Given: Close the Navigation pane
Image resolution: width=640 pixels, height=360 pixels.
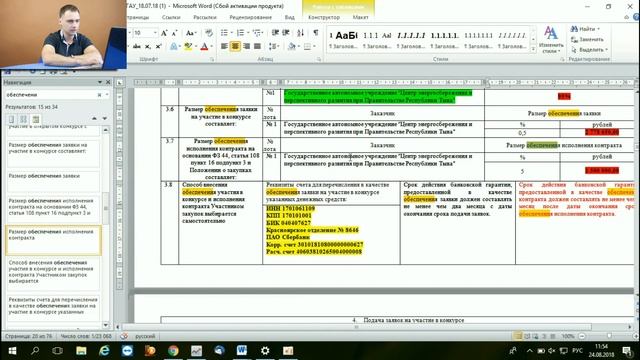Looking at the screenshot, I should point(108,82).
